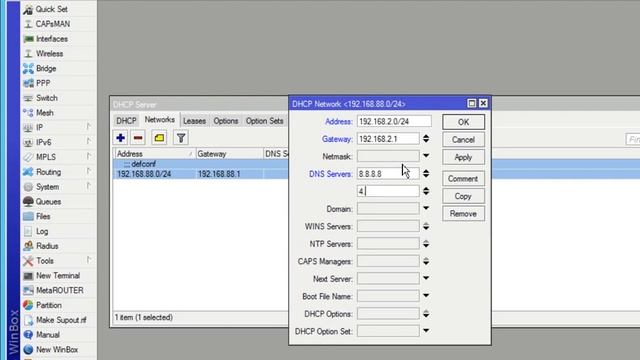
Task: Switch to the DHCP tab
Action: [126, 121]
